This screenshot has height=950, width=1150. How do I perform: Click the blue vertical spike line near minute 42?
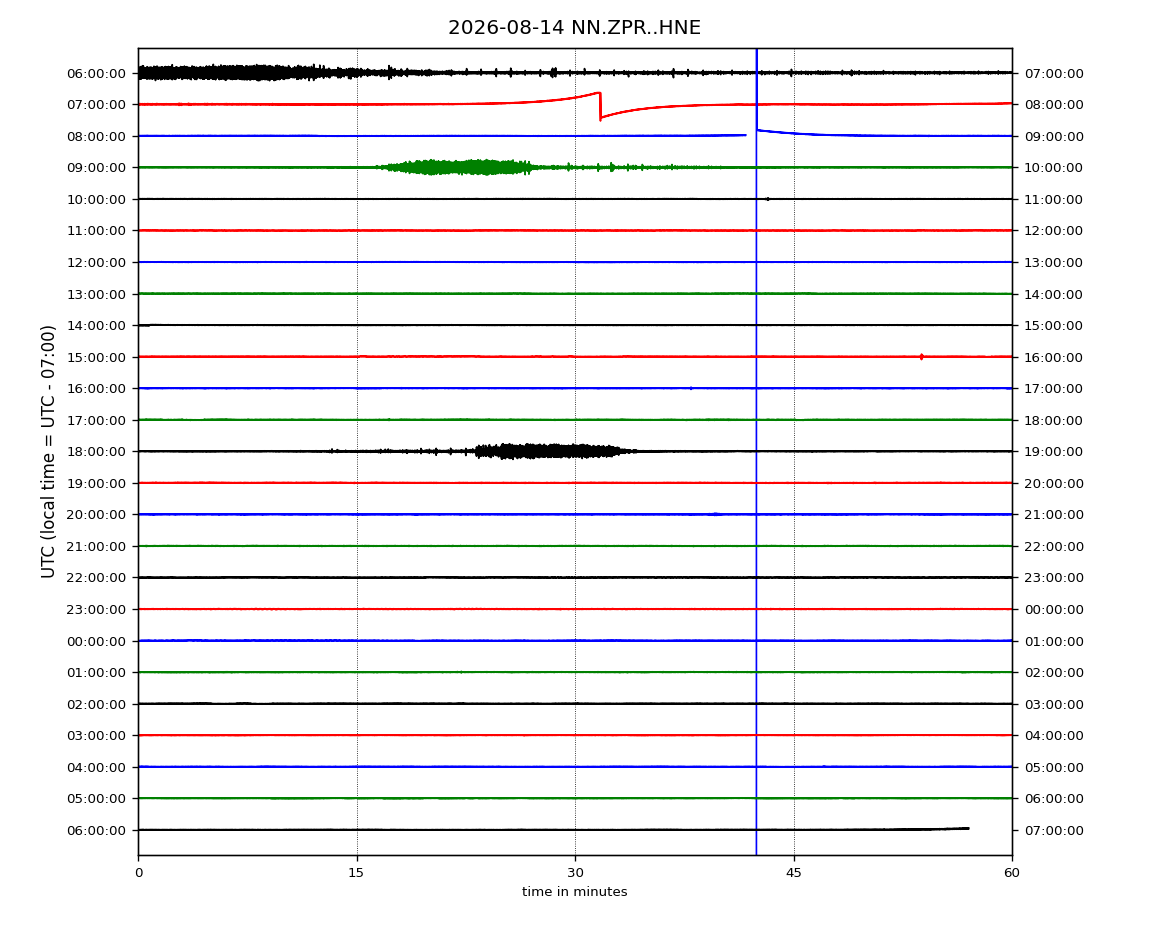coord(756,451)
